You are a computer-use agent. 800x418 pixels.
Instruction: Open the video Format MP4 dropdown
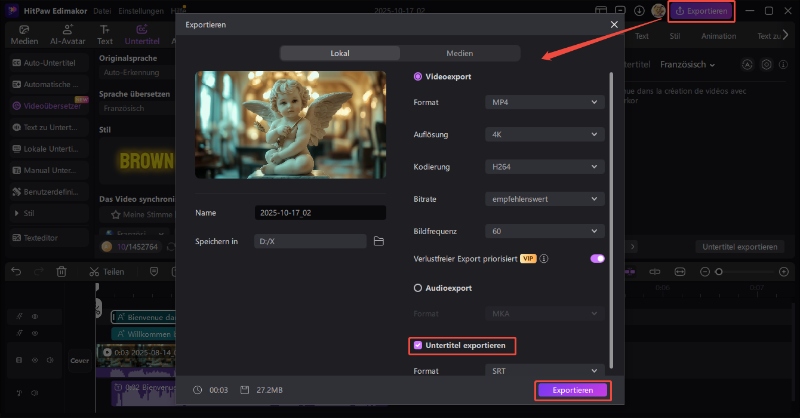pyautogui.click(x=545, y=102)
